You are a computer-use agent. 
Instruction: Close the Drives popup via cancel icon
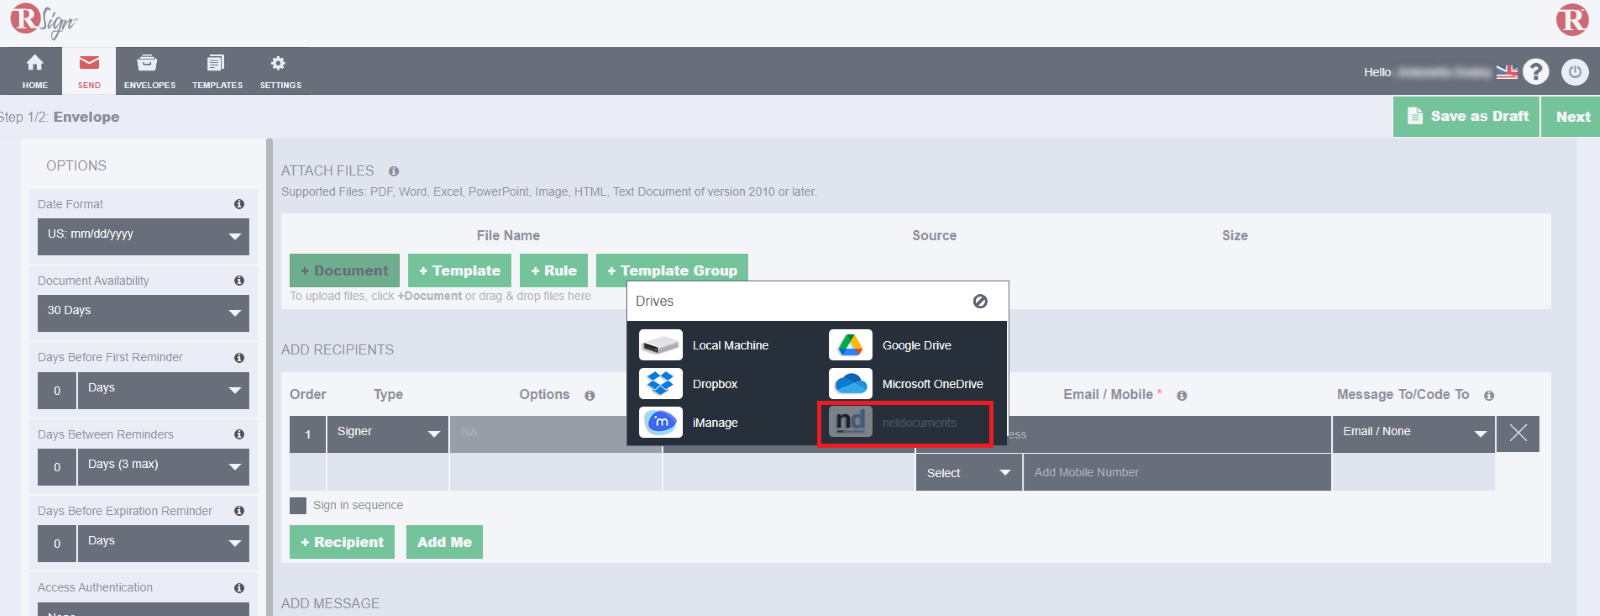(980, 301)
